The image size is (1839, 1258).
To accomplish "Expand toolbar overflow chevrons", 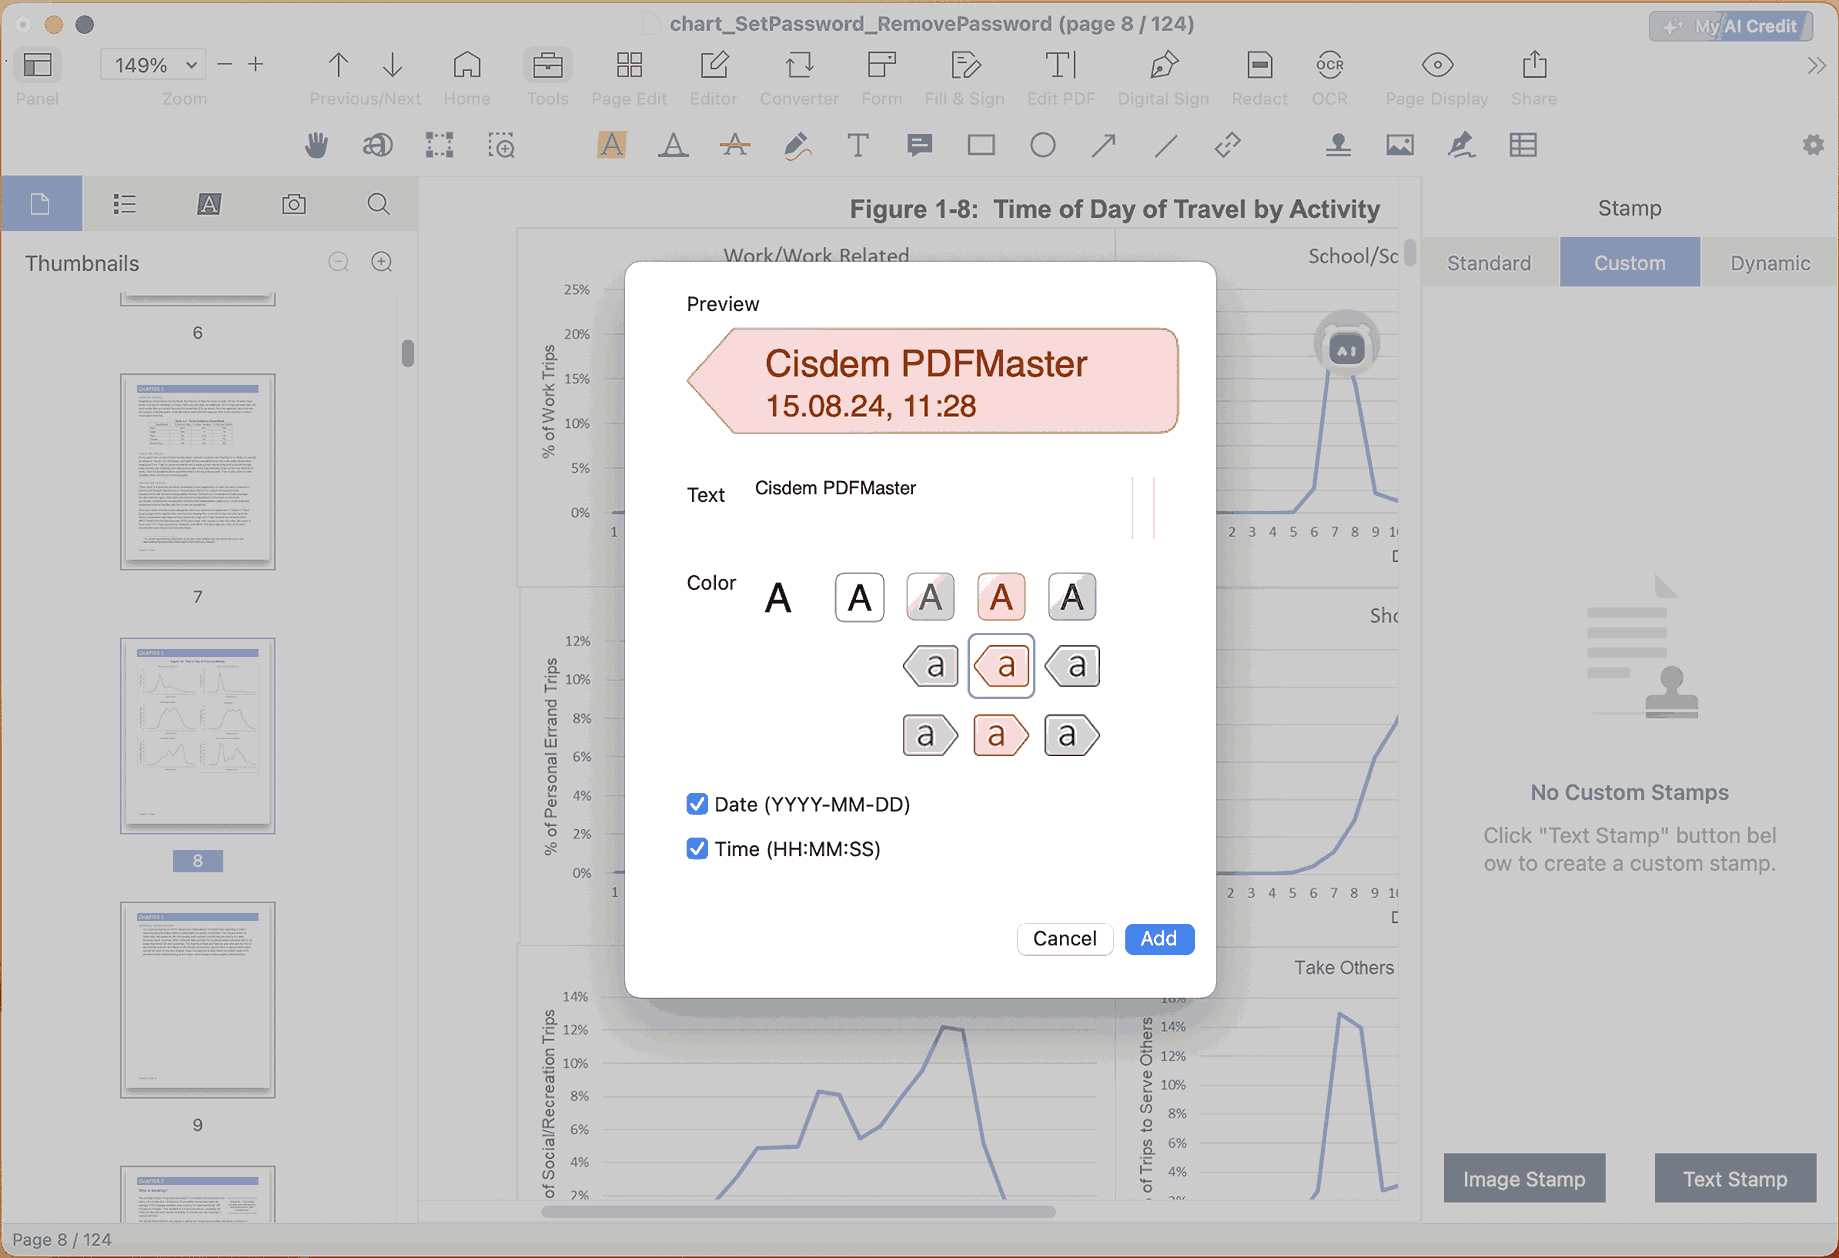I will pyautogui.click(x=1816, y=66).
